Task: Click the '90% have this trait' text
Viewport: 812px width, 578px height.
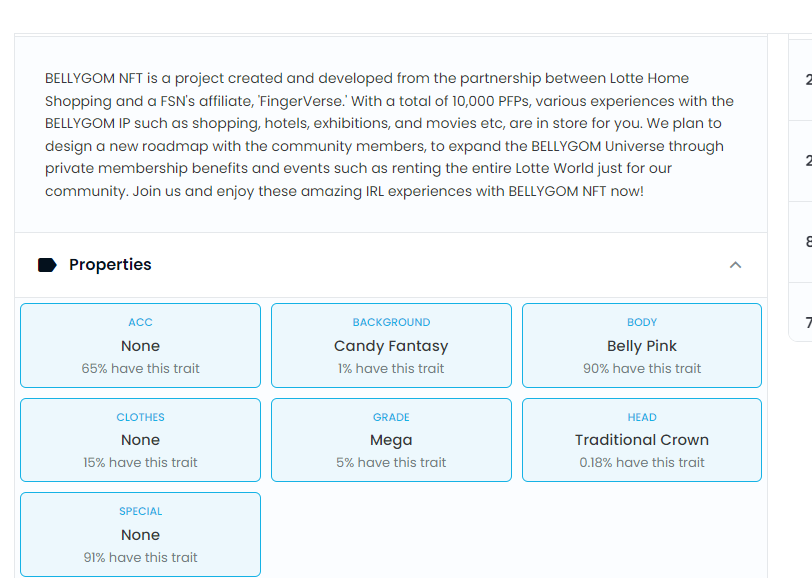Action: coord(642,368)
